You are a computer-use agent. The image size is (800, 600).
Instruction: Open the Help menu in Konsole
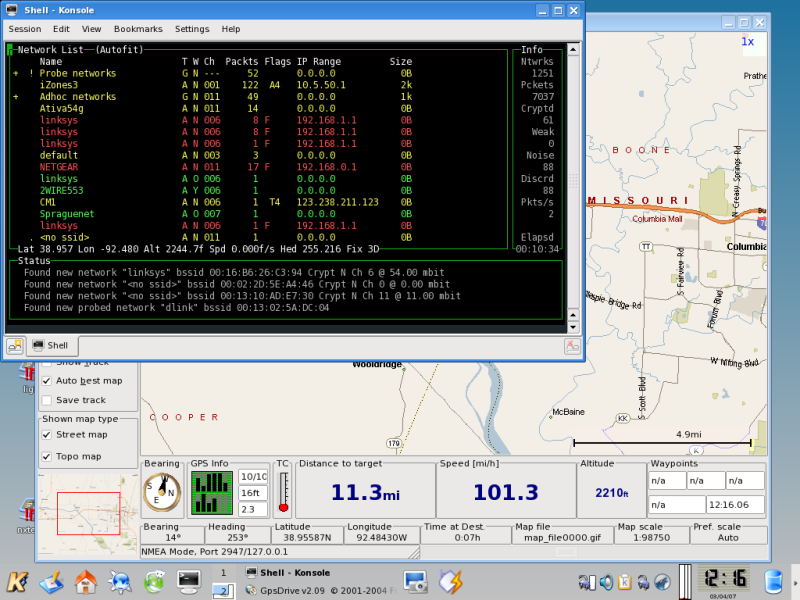pyautogui.click(x=231, y=29)
